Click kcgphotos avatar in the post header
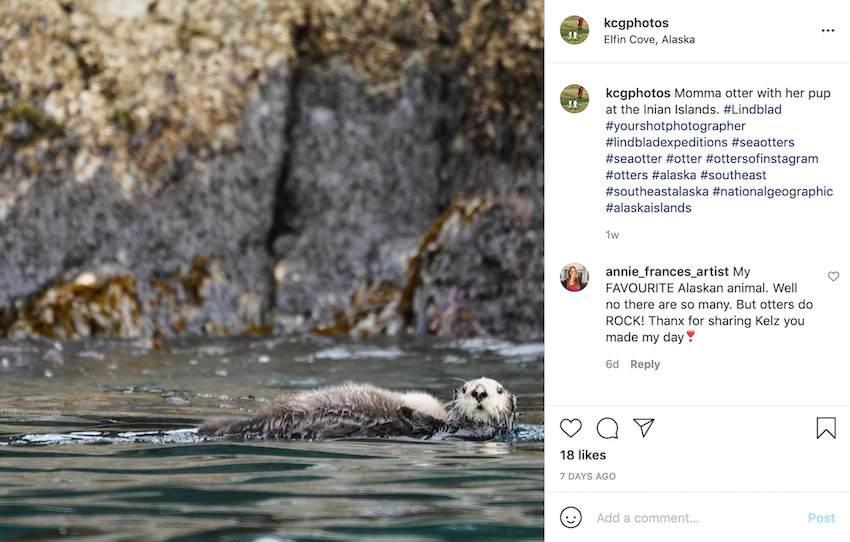The height and width of the screenshot is (542, 850). click(574, 30)
